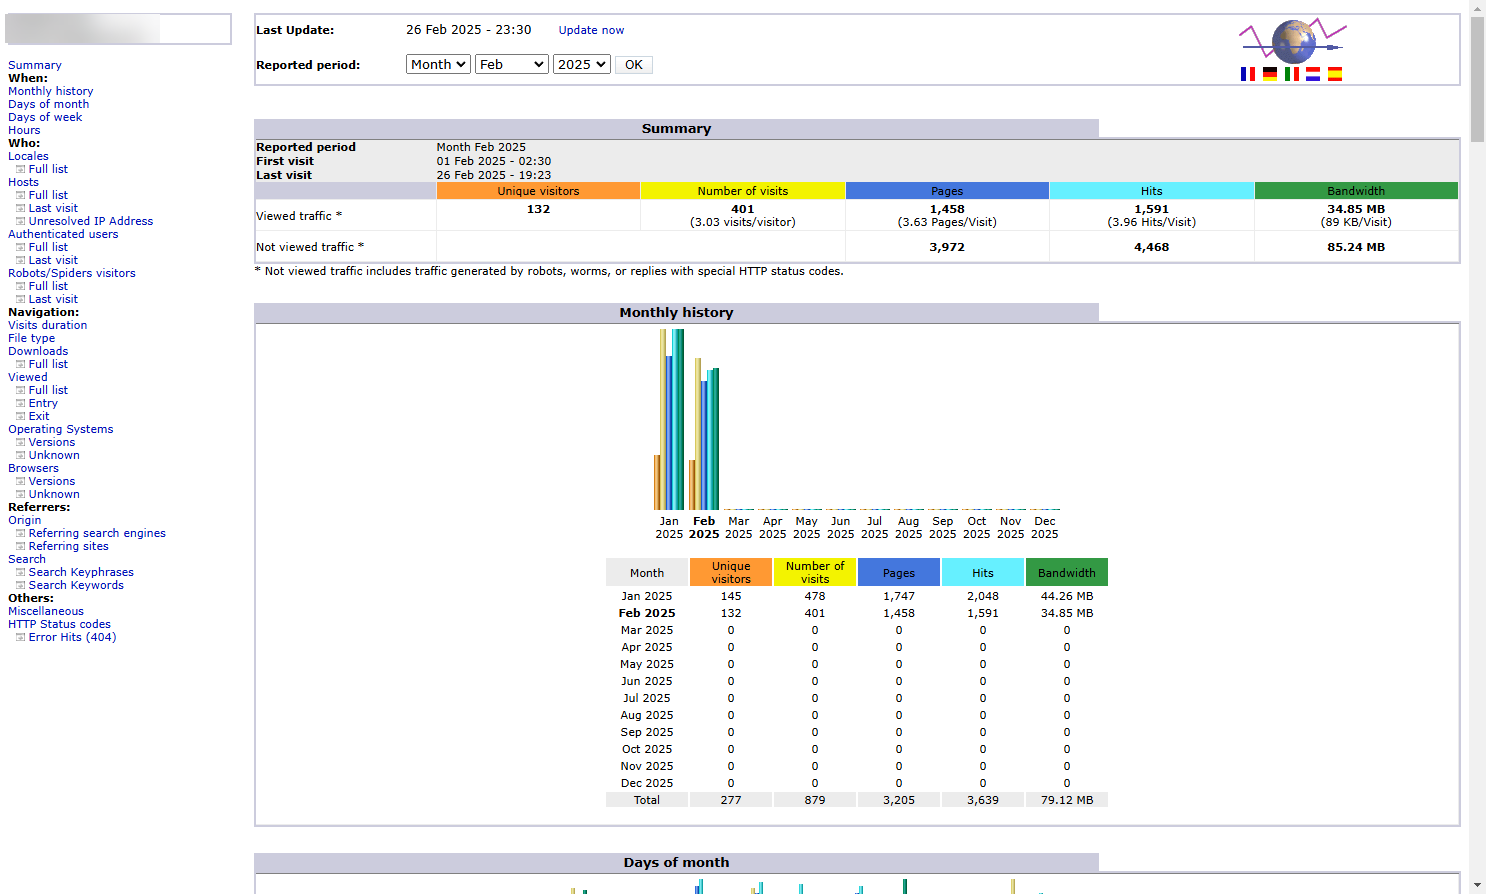The height and width of the screenshot is (894, 1486).
Task: Click the Feb 2025 row label in table
Action: [647, 613]
